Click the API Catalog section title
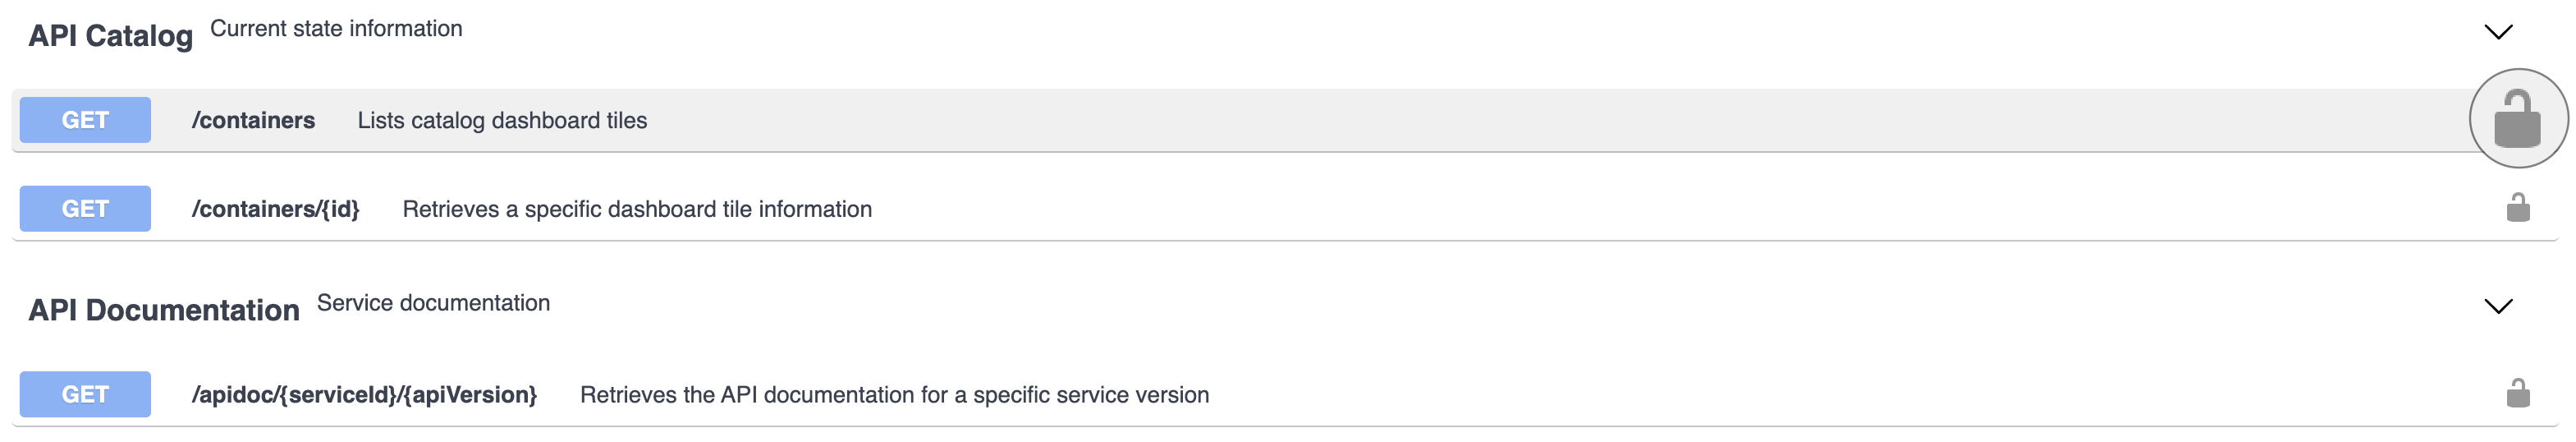Screen dimensions: 2576x442 click(110, 36)
